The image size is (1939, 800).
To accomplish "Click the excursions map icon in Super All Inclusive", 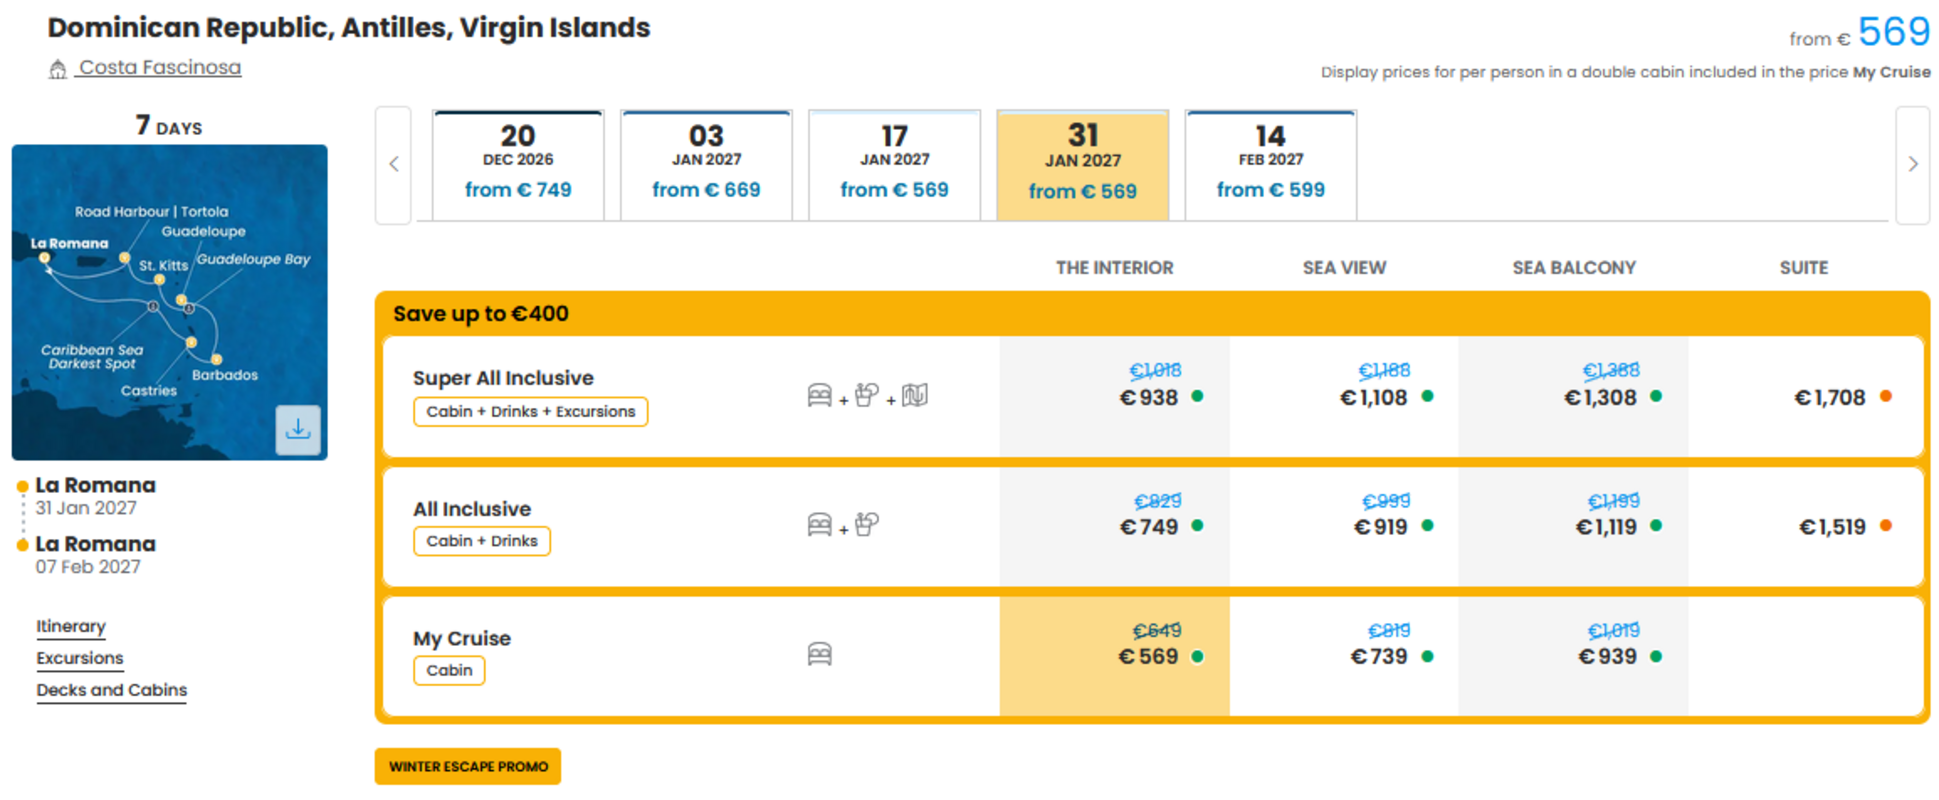I will click(915, 395).
